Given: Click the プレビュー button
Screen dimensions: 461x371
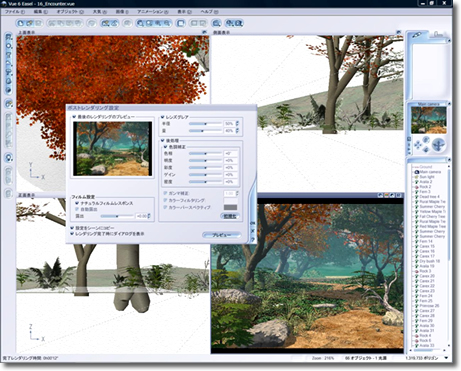Looking at the screenshot, I should point(222,235).
